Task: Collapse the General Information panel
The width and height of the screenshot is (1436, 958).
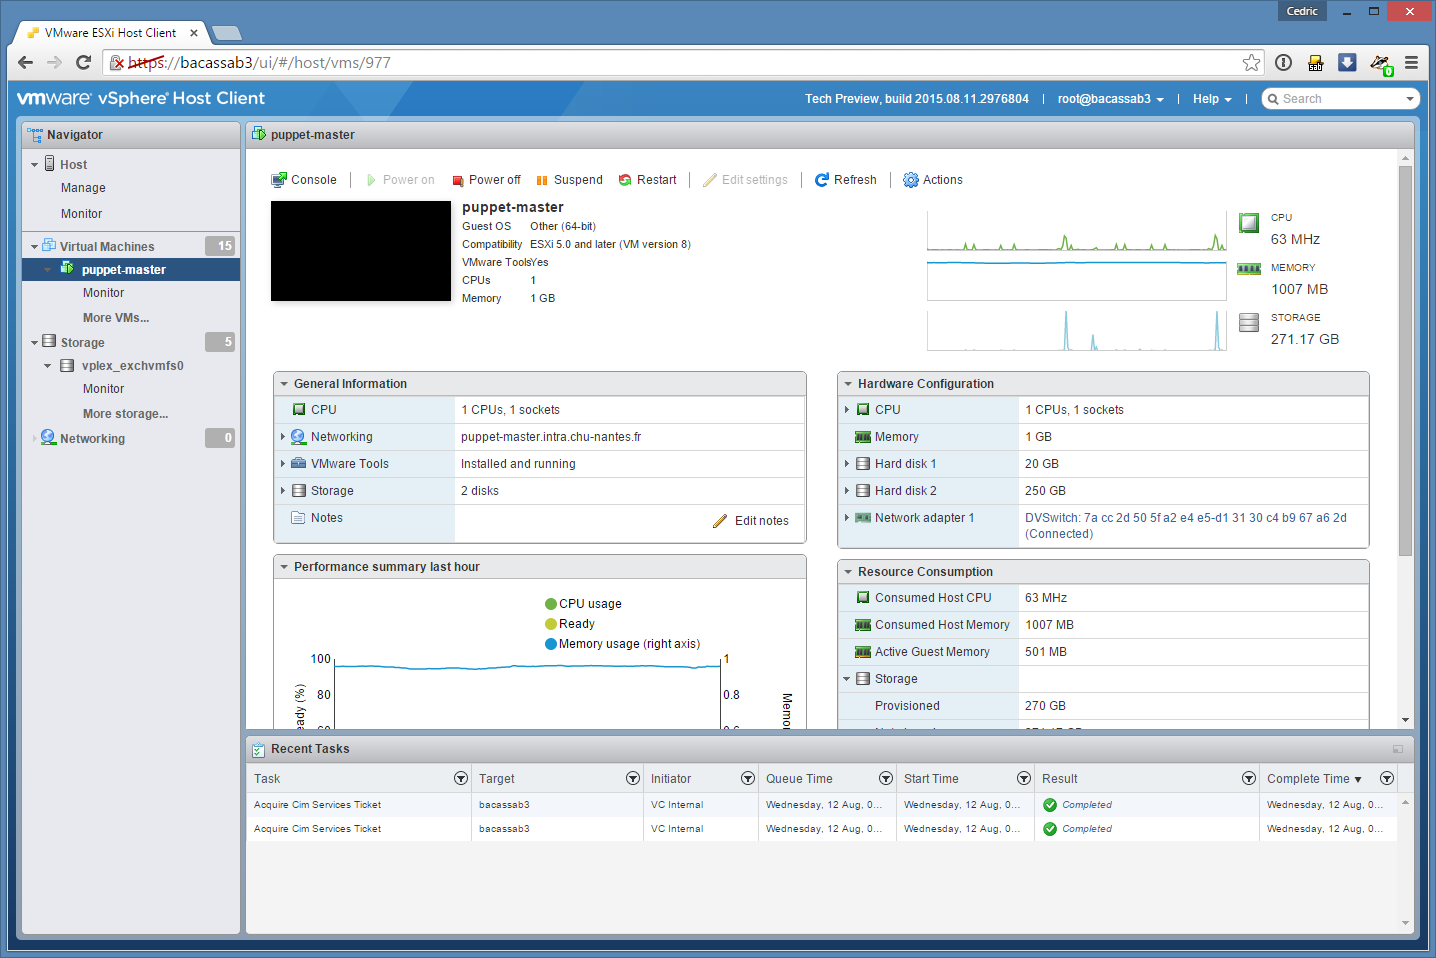Action: click(284, 384)
